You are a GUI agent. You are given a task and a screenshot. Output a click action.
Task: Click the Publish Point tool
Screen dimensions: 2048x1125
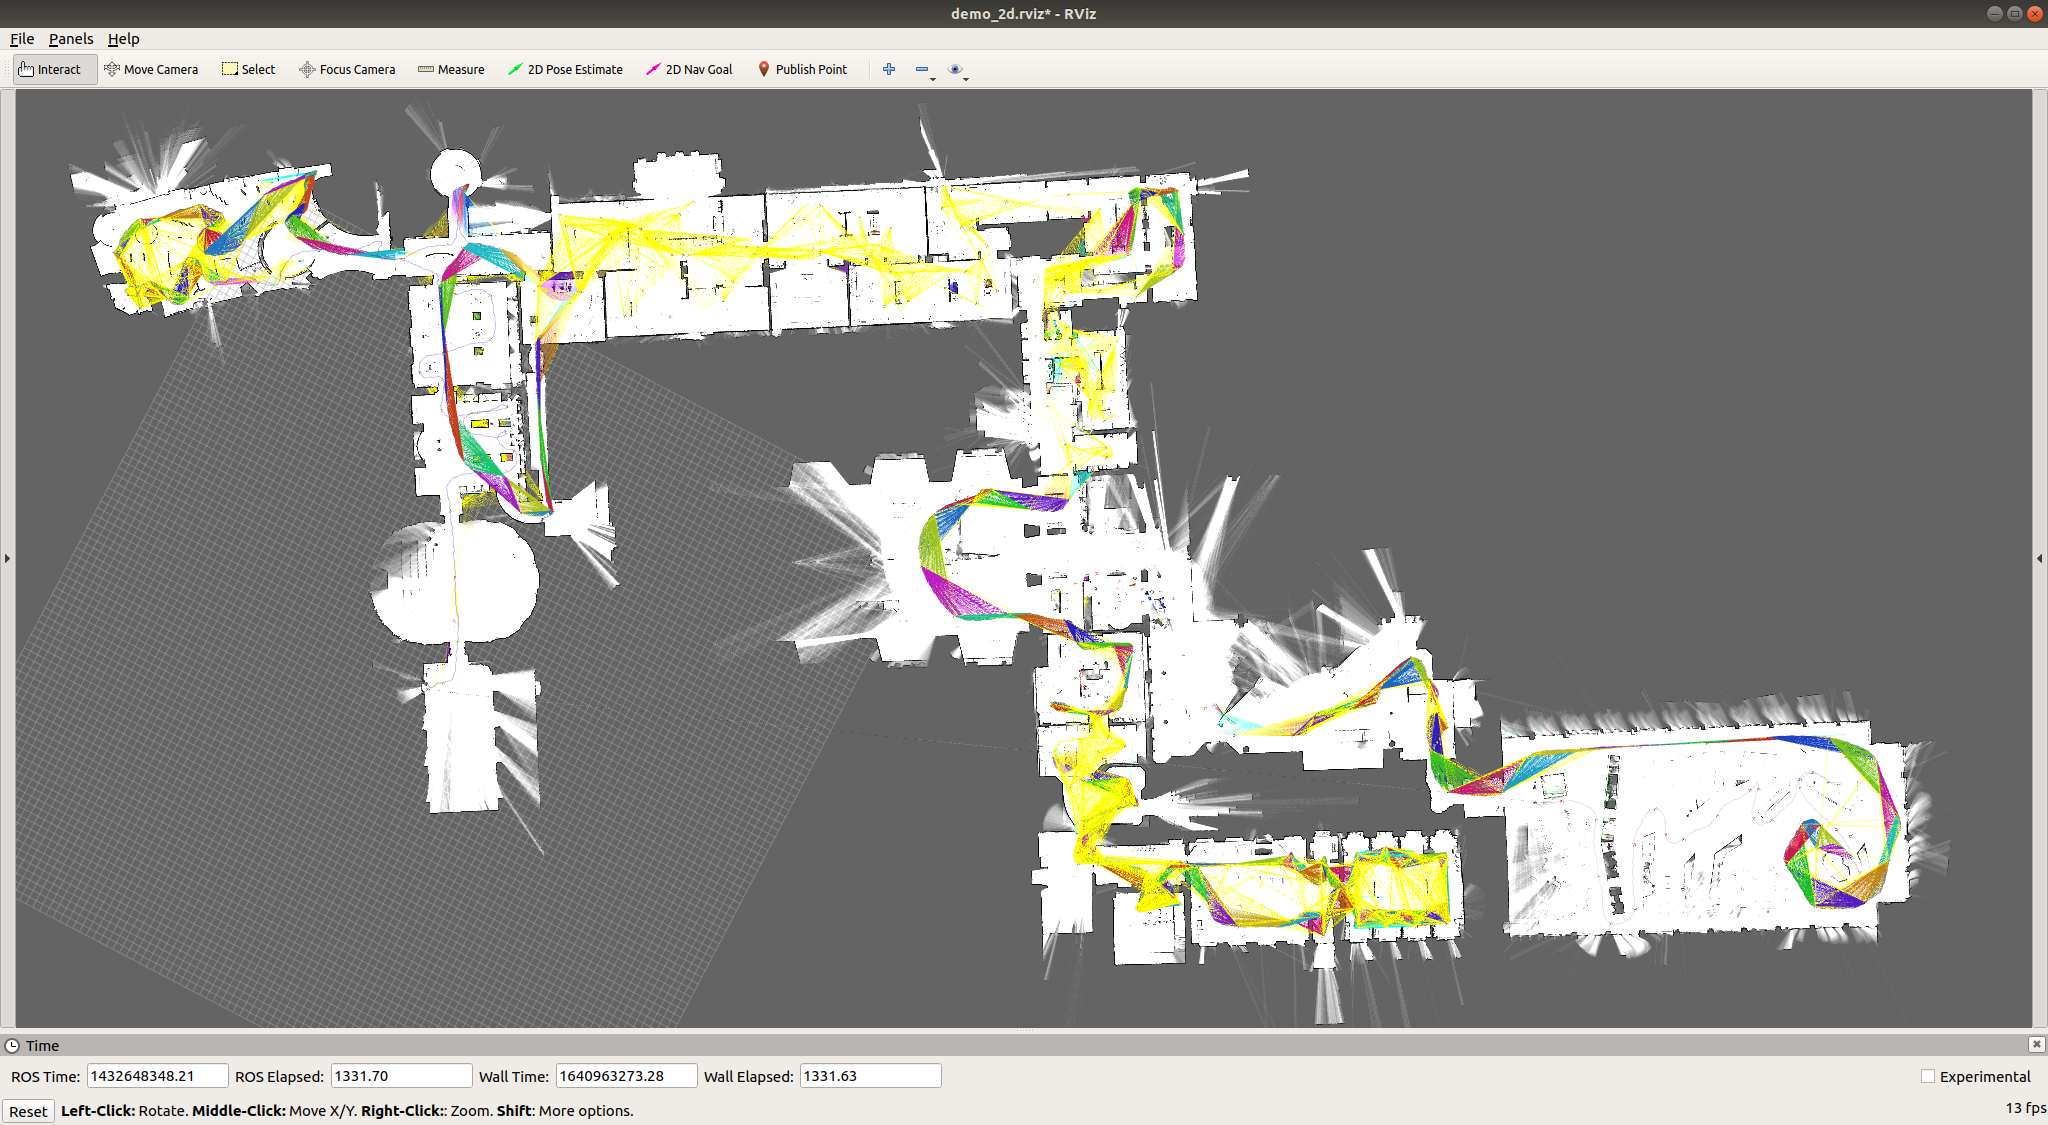pos(803,69)
